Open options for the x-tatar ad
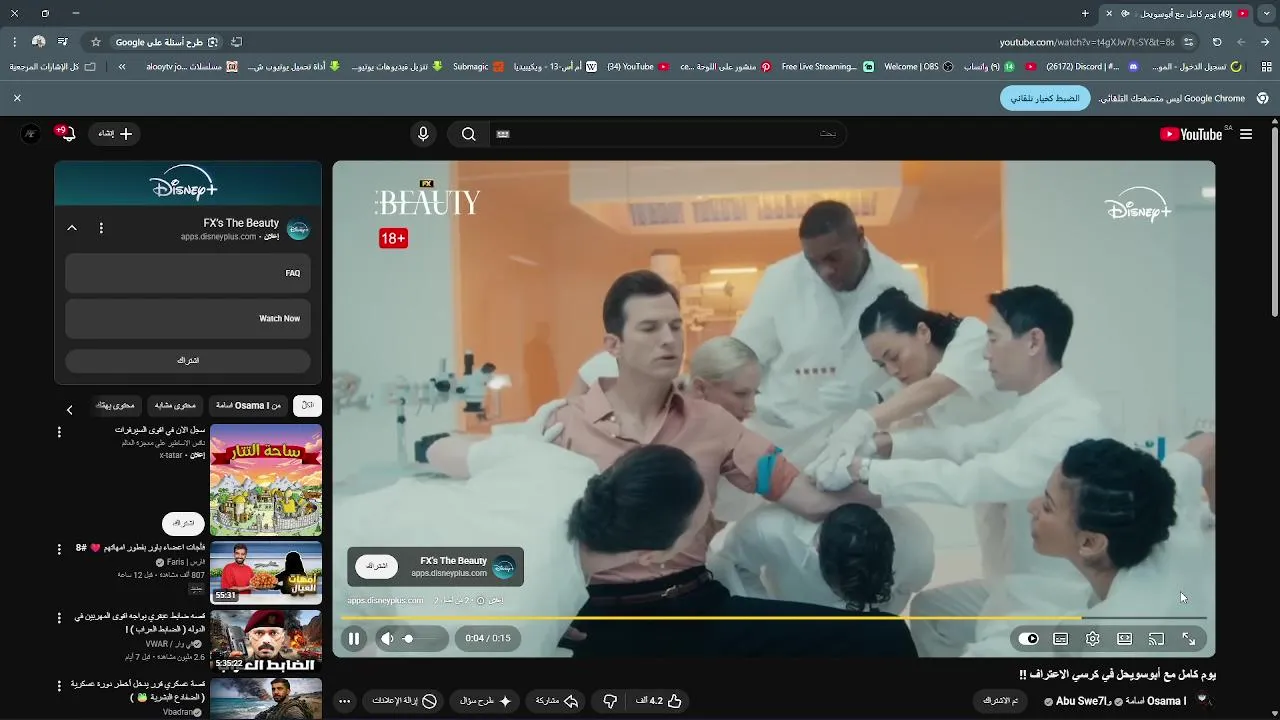This screenshot has height=720, width=1280. click(x=59, y=432)
